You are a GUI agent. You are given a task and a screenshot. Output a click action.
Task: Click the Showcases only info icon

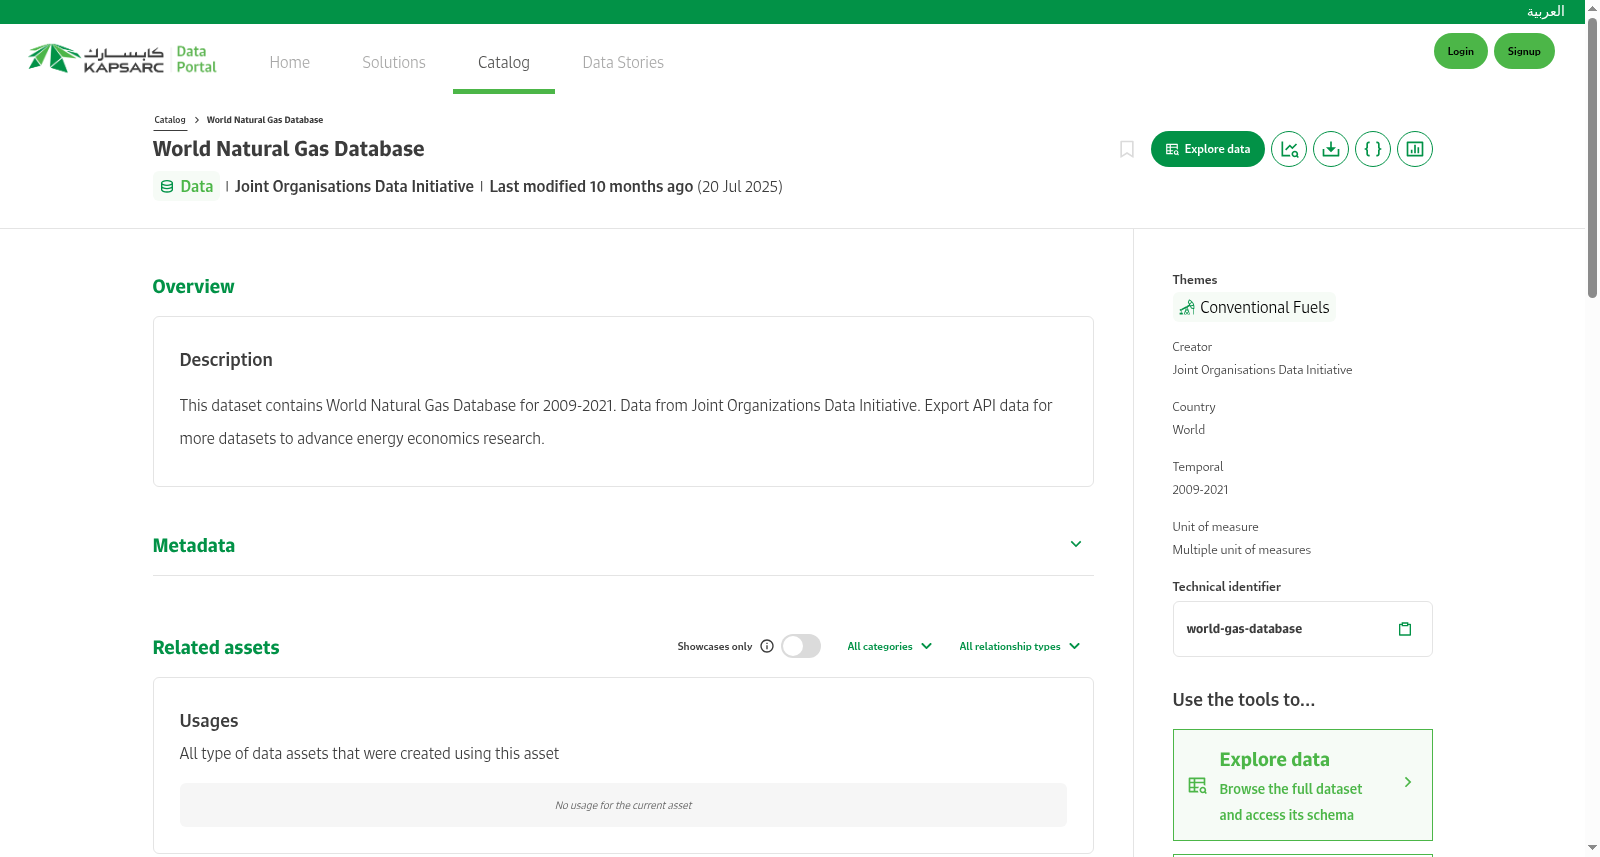tap(767, 646)
